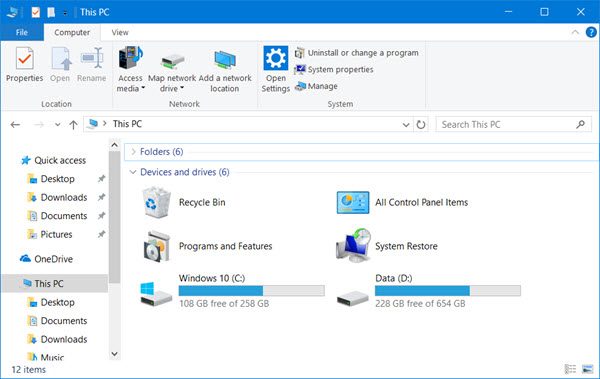
Task: Open Downloads under This PC
Action: [x=57, y=339]
